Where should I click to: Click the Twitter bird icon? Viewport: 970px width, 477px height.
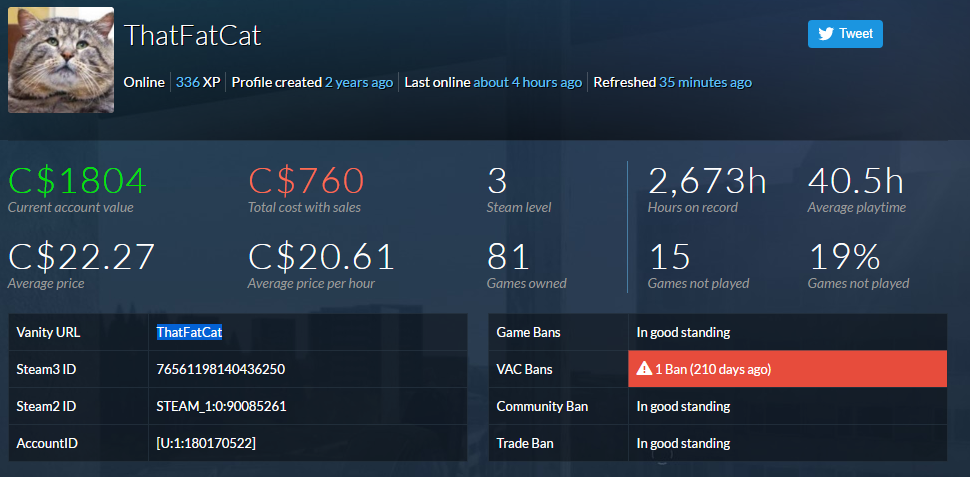[x=826, y=34]
